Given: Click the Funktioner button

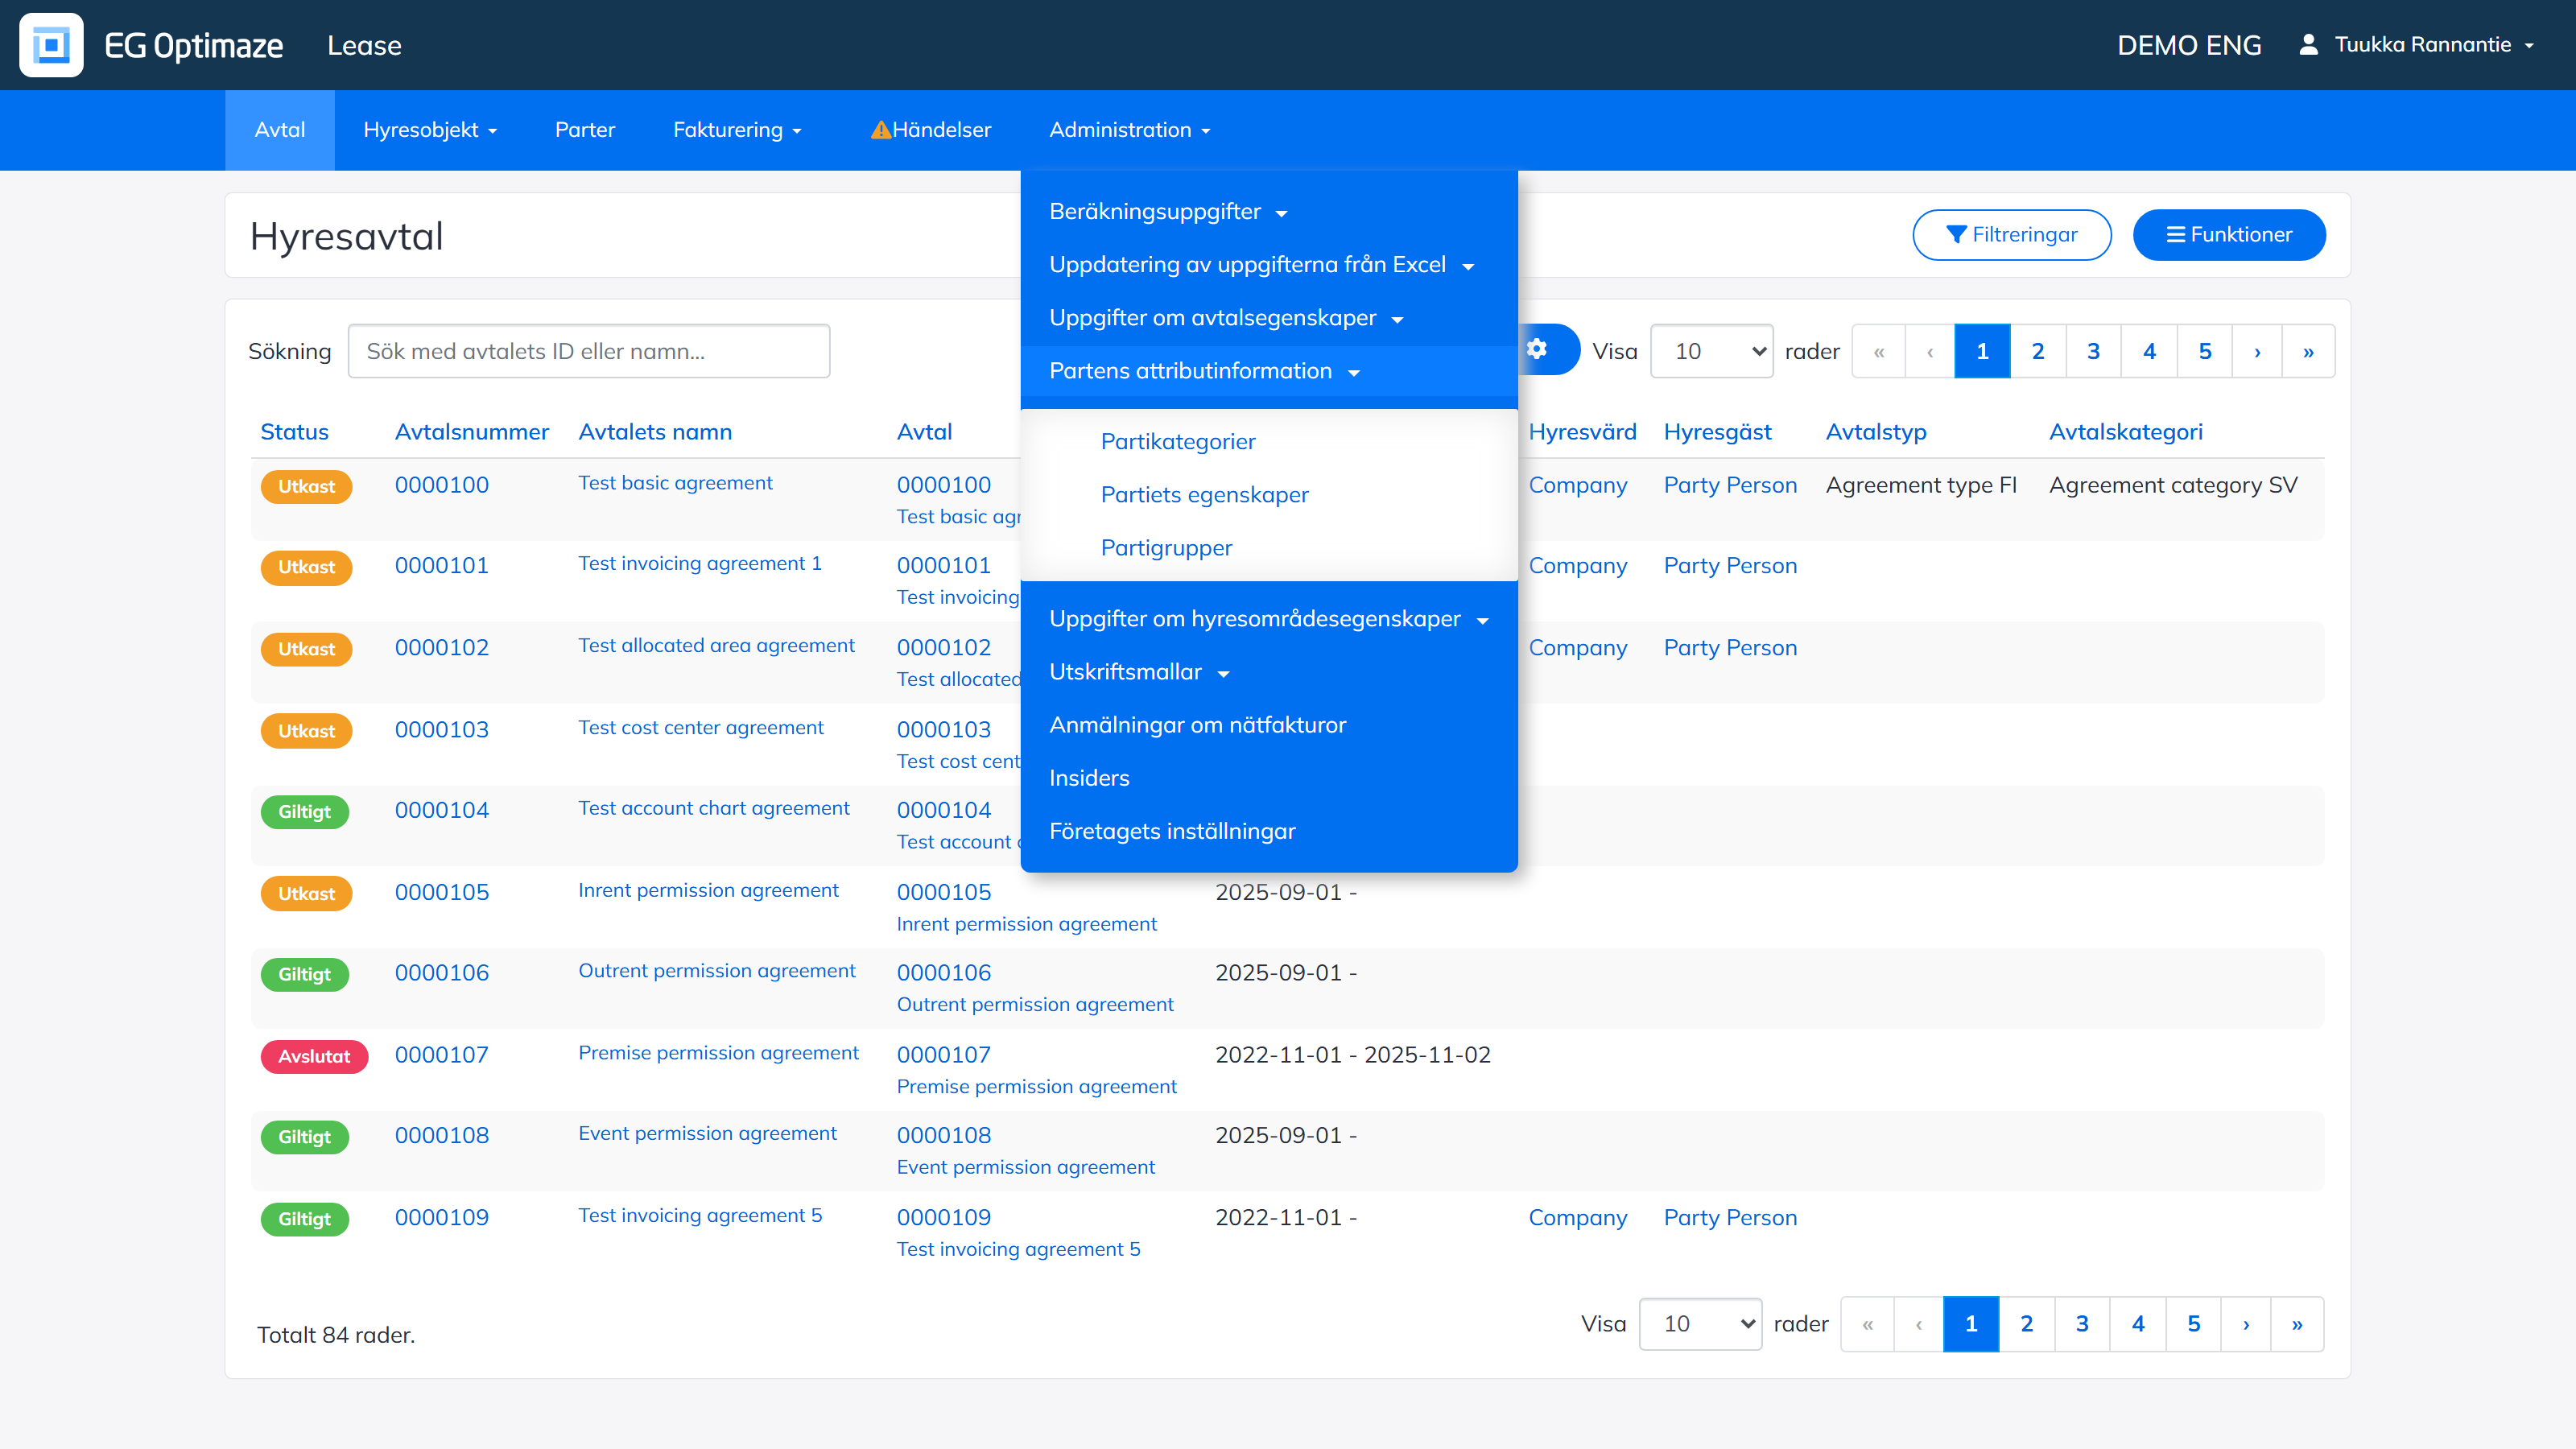Looking at the screenshot, I should coord(2229,235).
